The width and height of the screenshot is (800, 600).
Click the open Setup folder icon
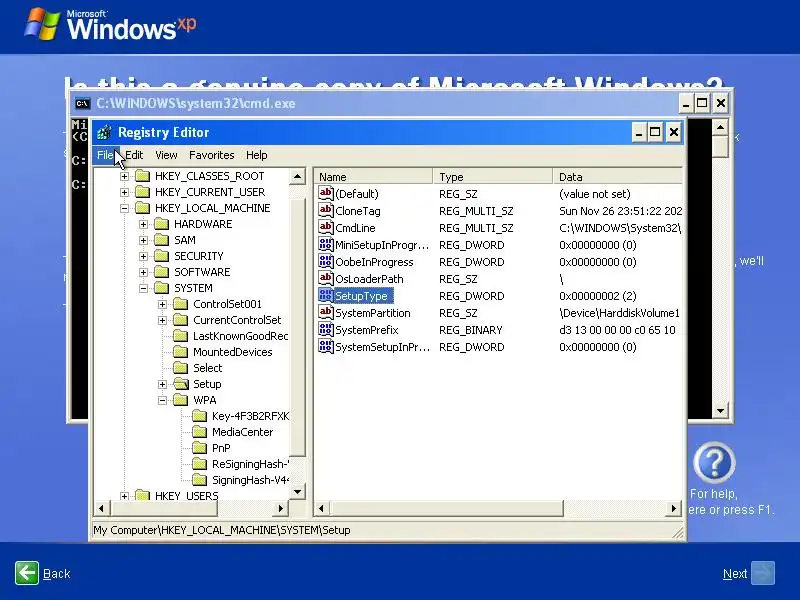click(x=181, y=384)
